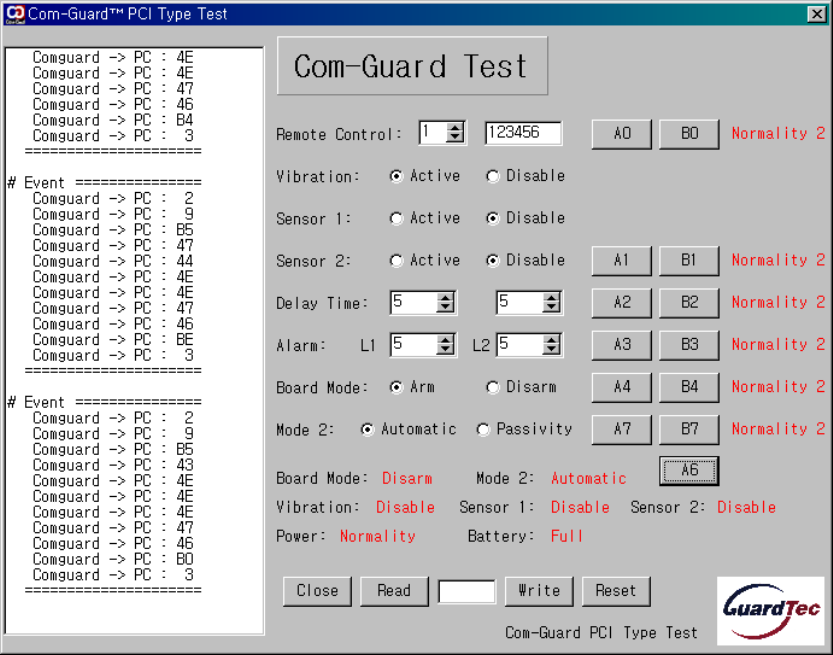The width and height of the screenshot is (833, 655).
Task: Increase the Alarm L2 value
Action: [x=551, y=341]
